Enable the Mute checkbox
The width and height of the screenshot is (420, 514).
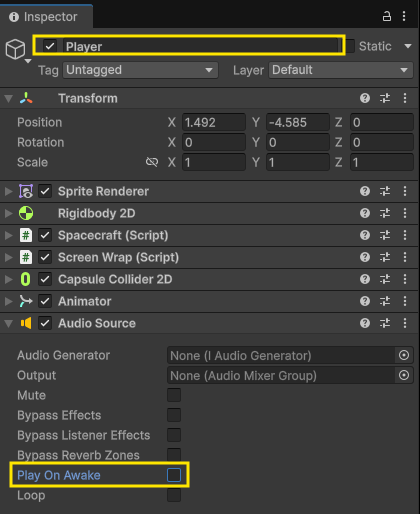[x=174, y=395]
